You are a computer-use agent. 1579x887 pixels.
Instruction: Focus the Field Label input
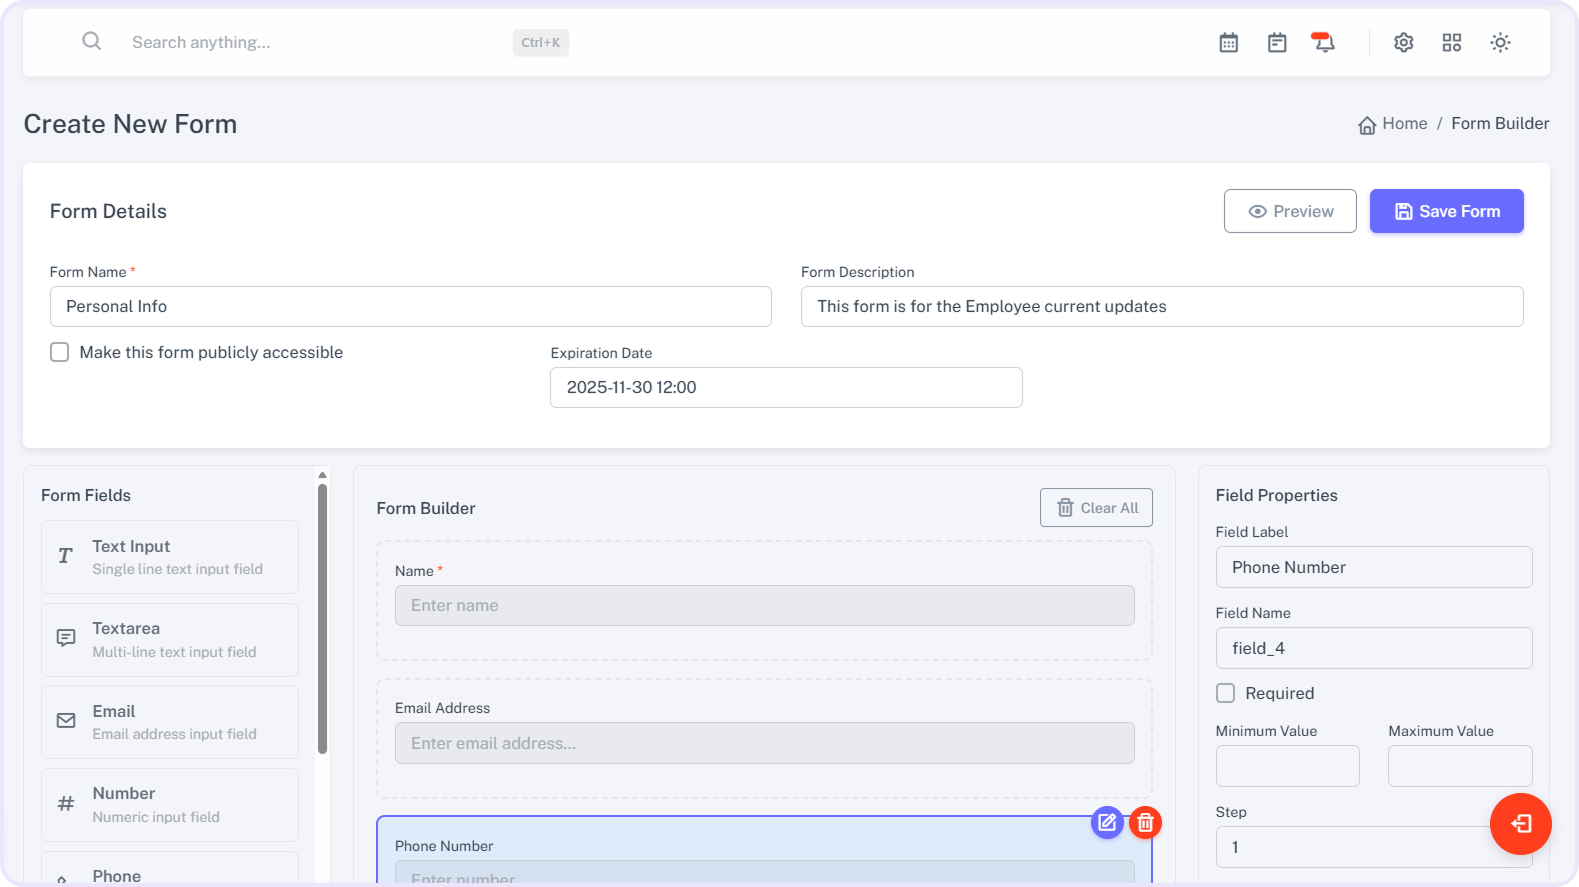[1373, 567]
